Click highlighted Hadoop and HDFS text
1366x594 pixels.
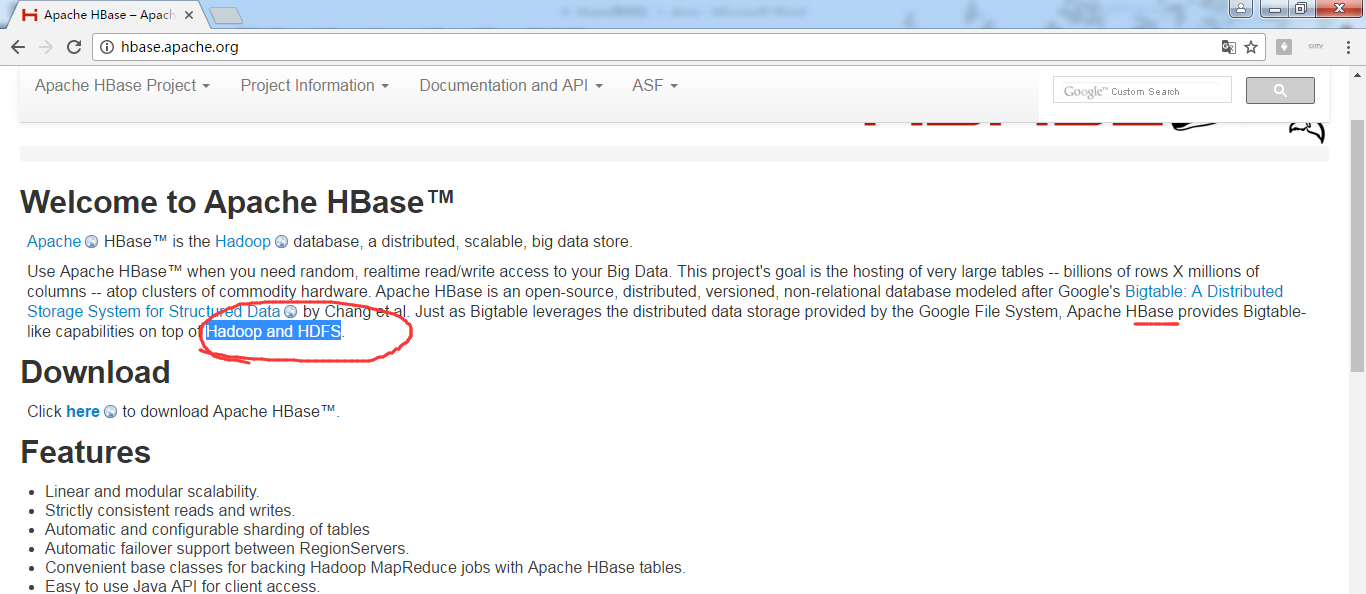tap(273, 331)
